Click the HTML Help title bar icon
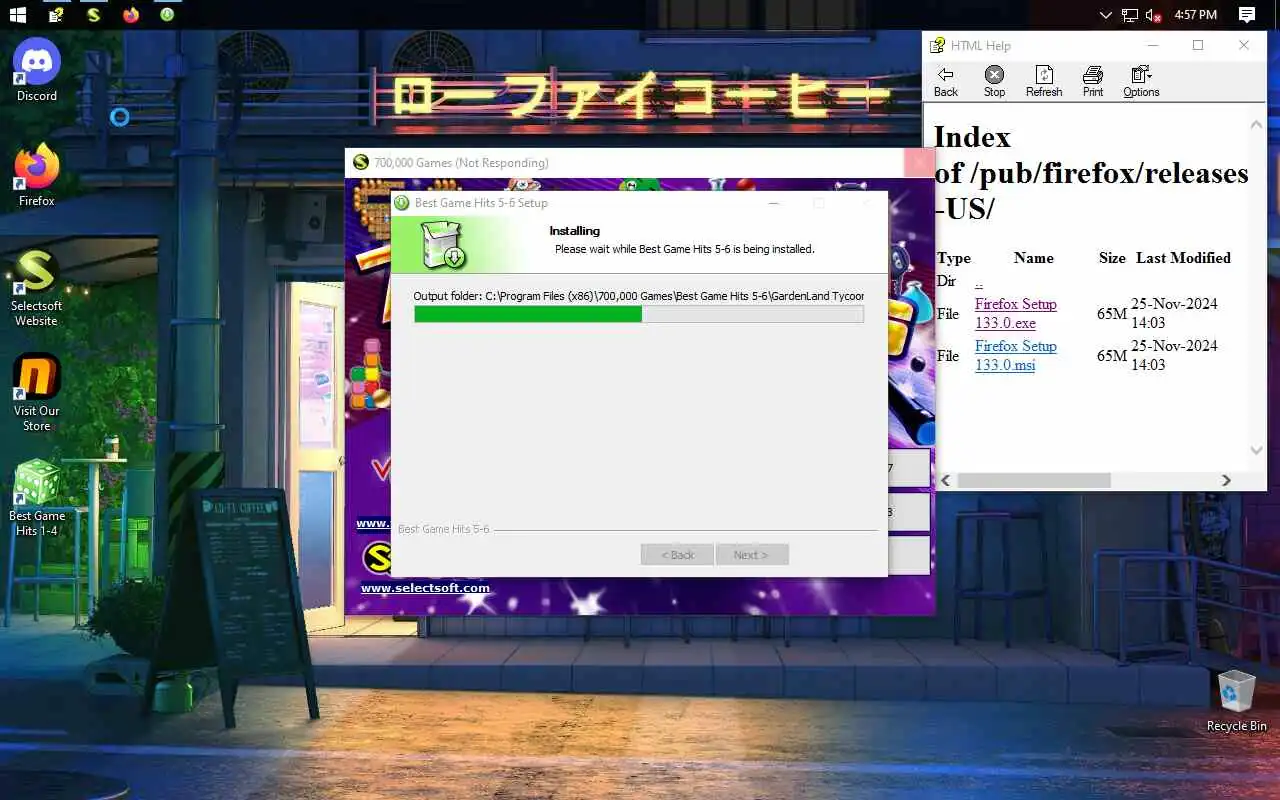This screenshot has height=800, width=1280. click(937, 45)
